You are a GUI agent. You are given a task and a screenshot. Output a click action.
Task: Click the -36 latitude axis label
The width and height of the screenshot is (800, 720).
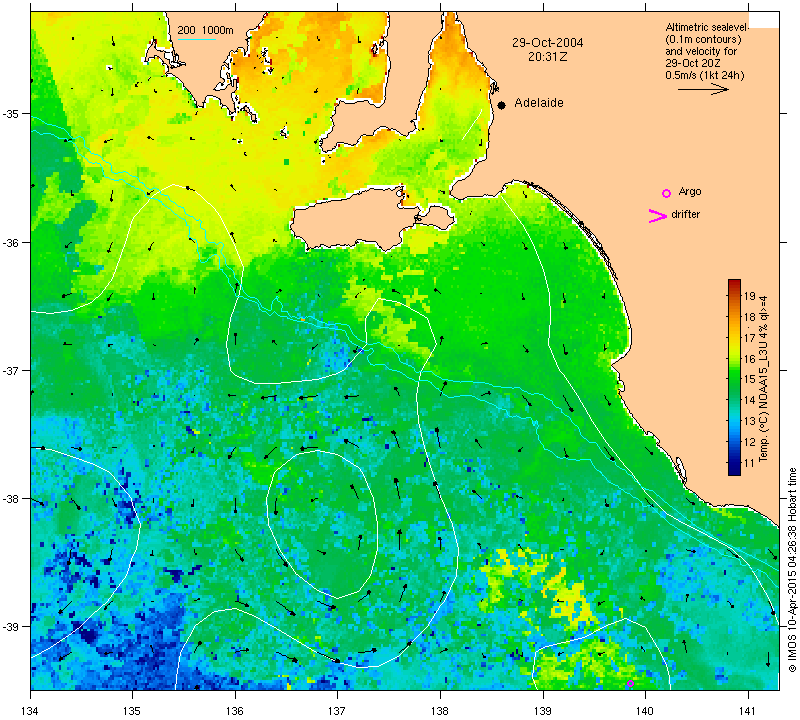pyautogui.click(x=10, y=242)
